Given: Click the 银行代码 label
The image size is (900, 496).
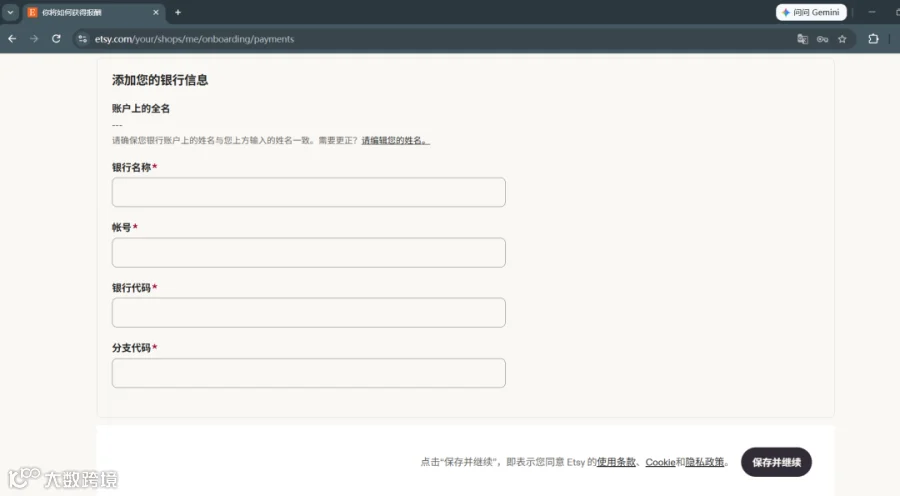Looking at the screenshot, I should pos(131,288).
